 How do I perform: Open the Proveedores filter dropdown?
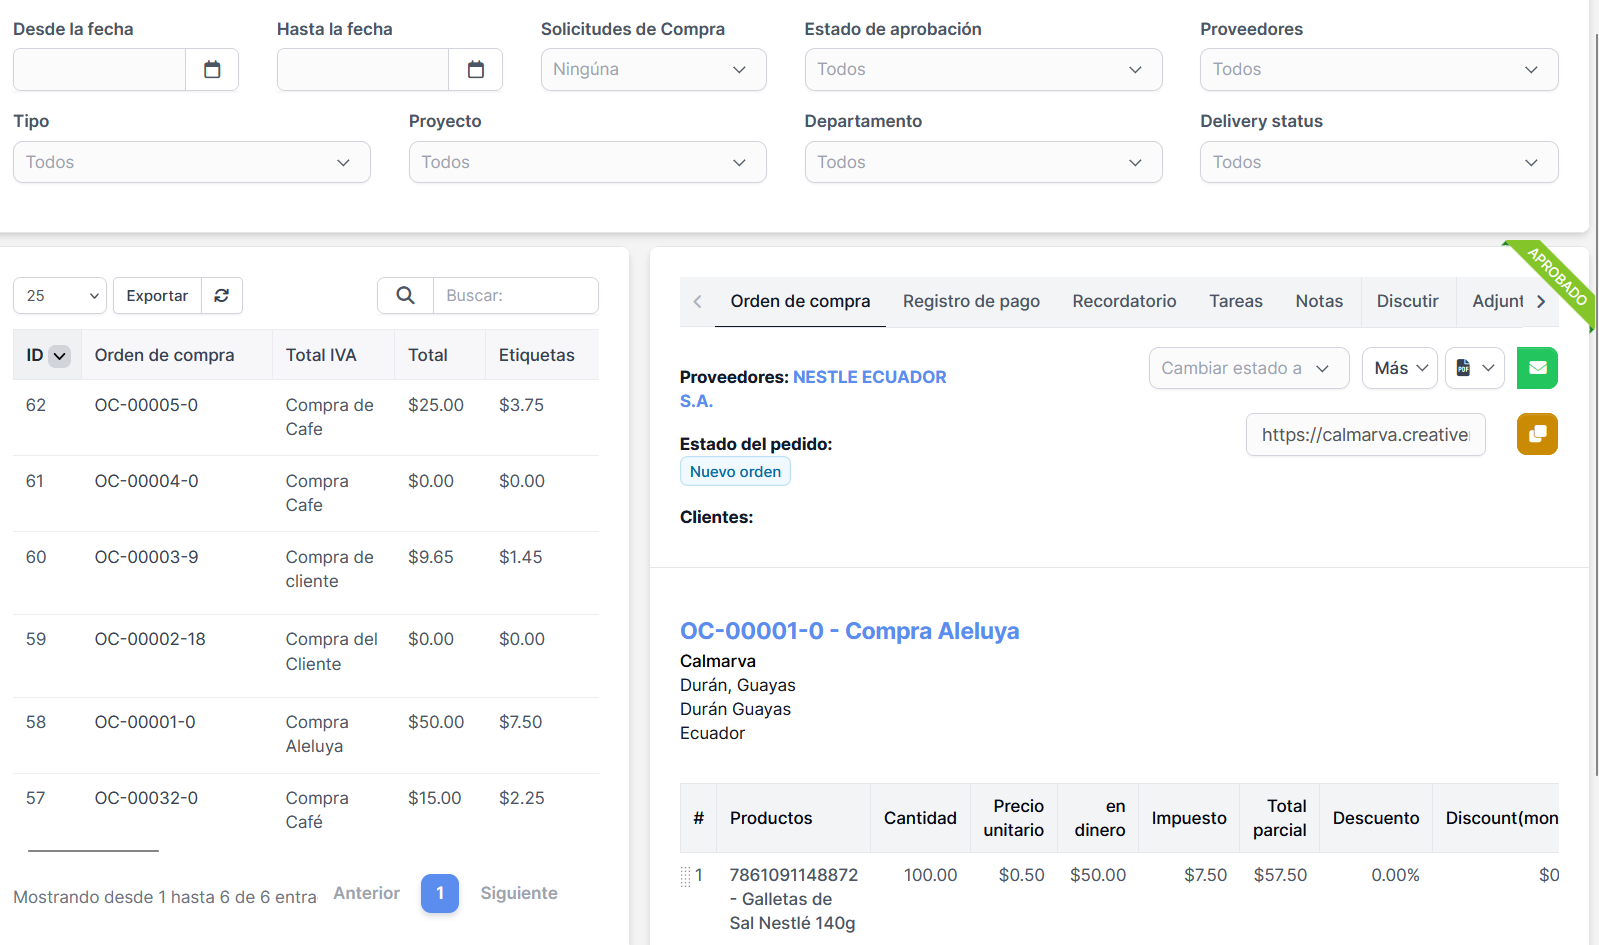(1378, 70)
